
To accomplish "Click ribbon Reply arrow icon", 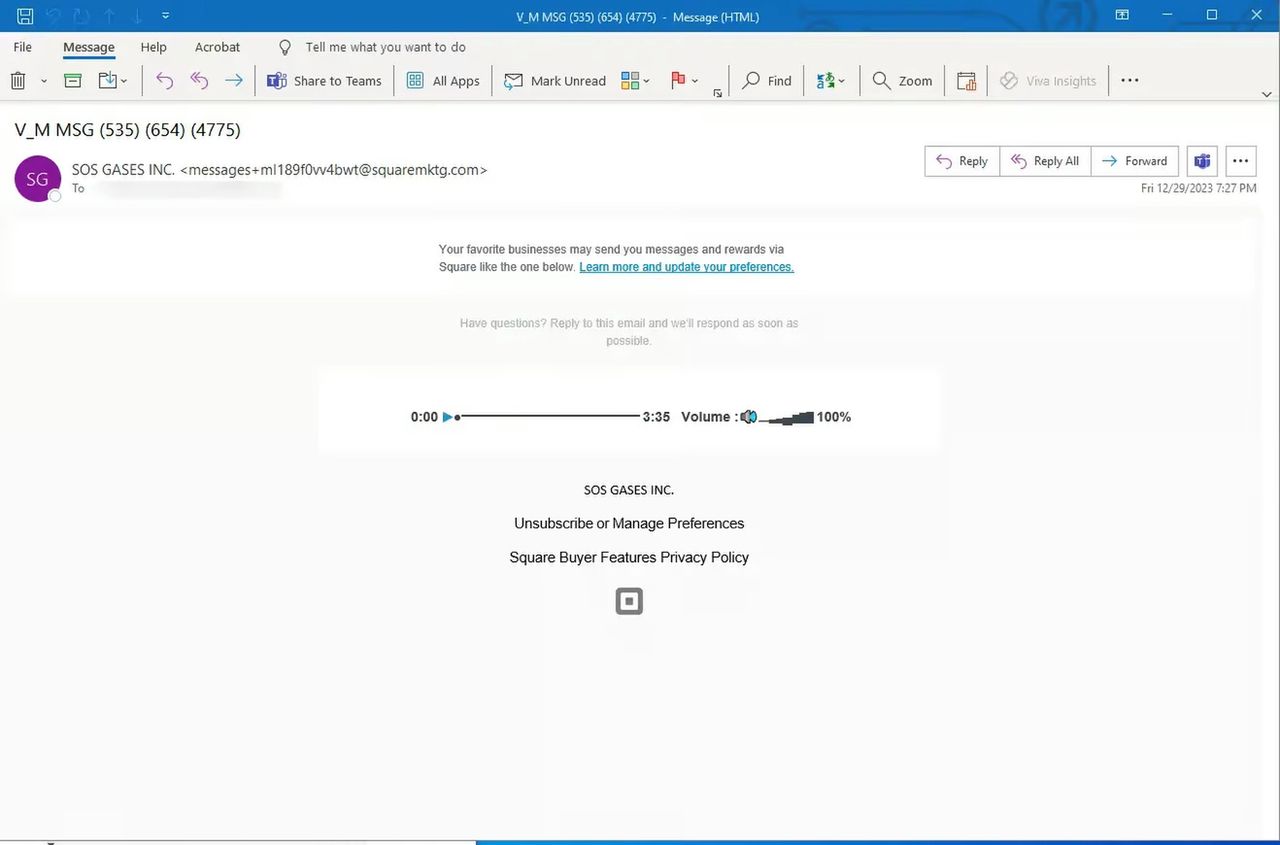I will 165,81.
